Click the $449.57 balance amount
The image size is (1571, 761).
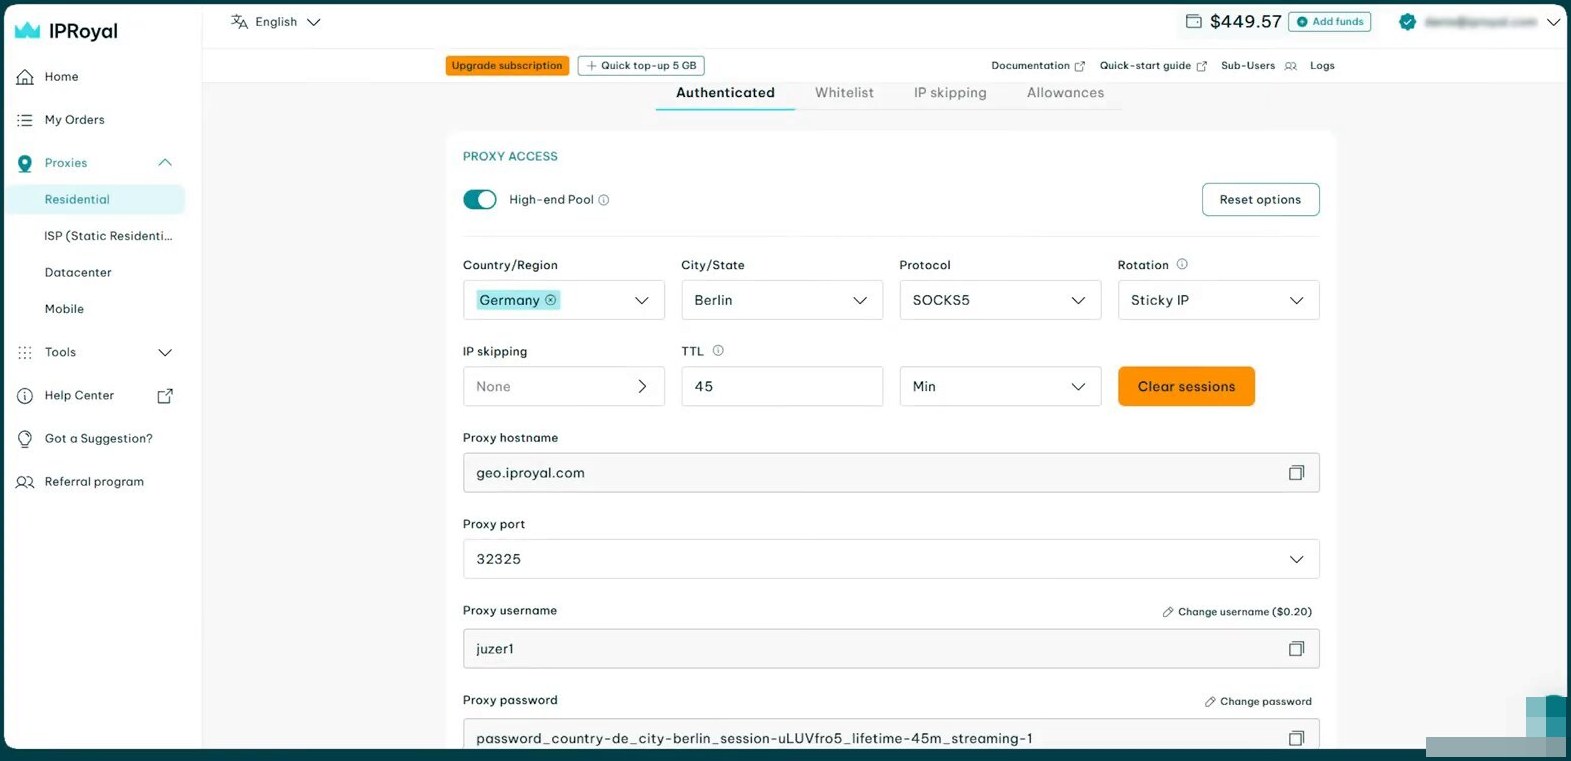1245,22
